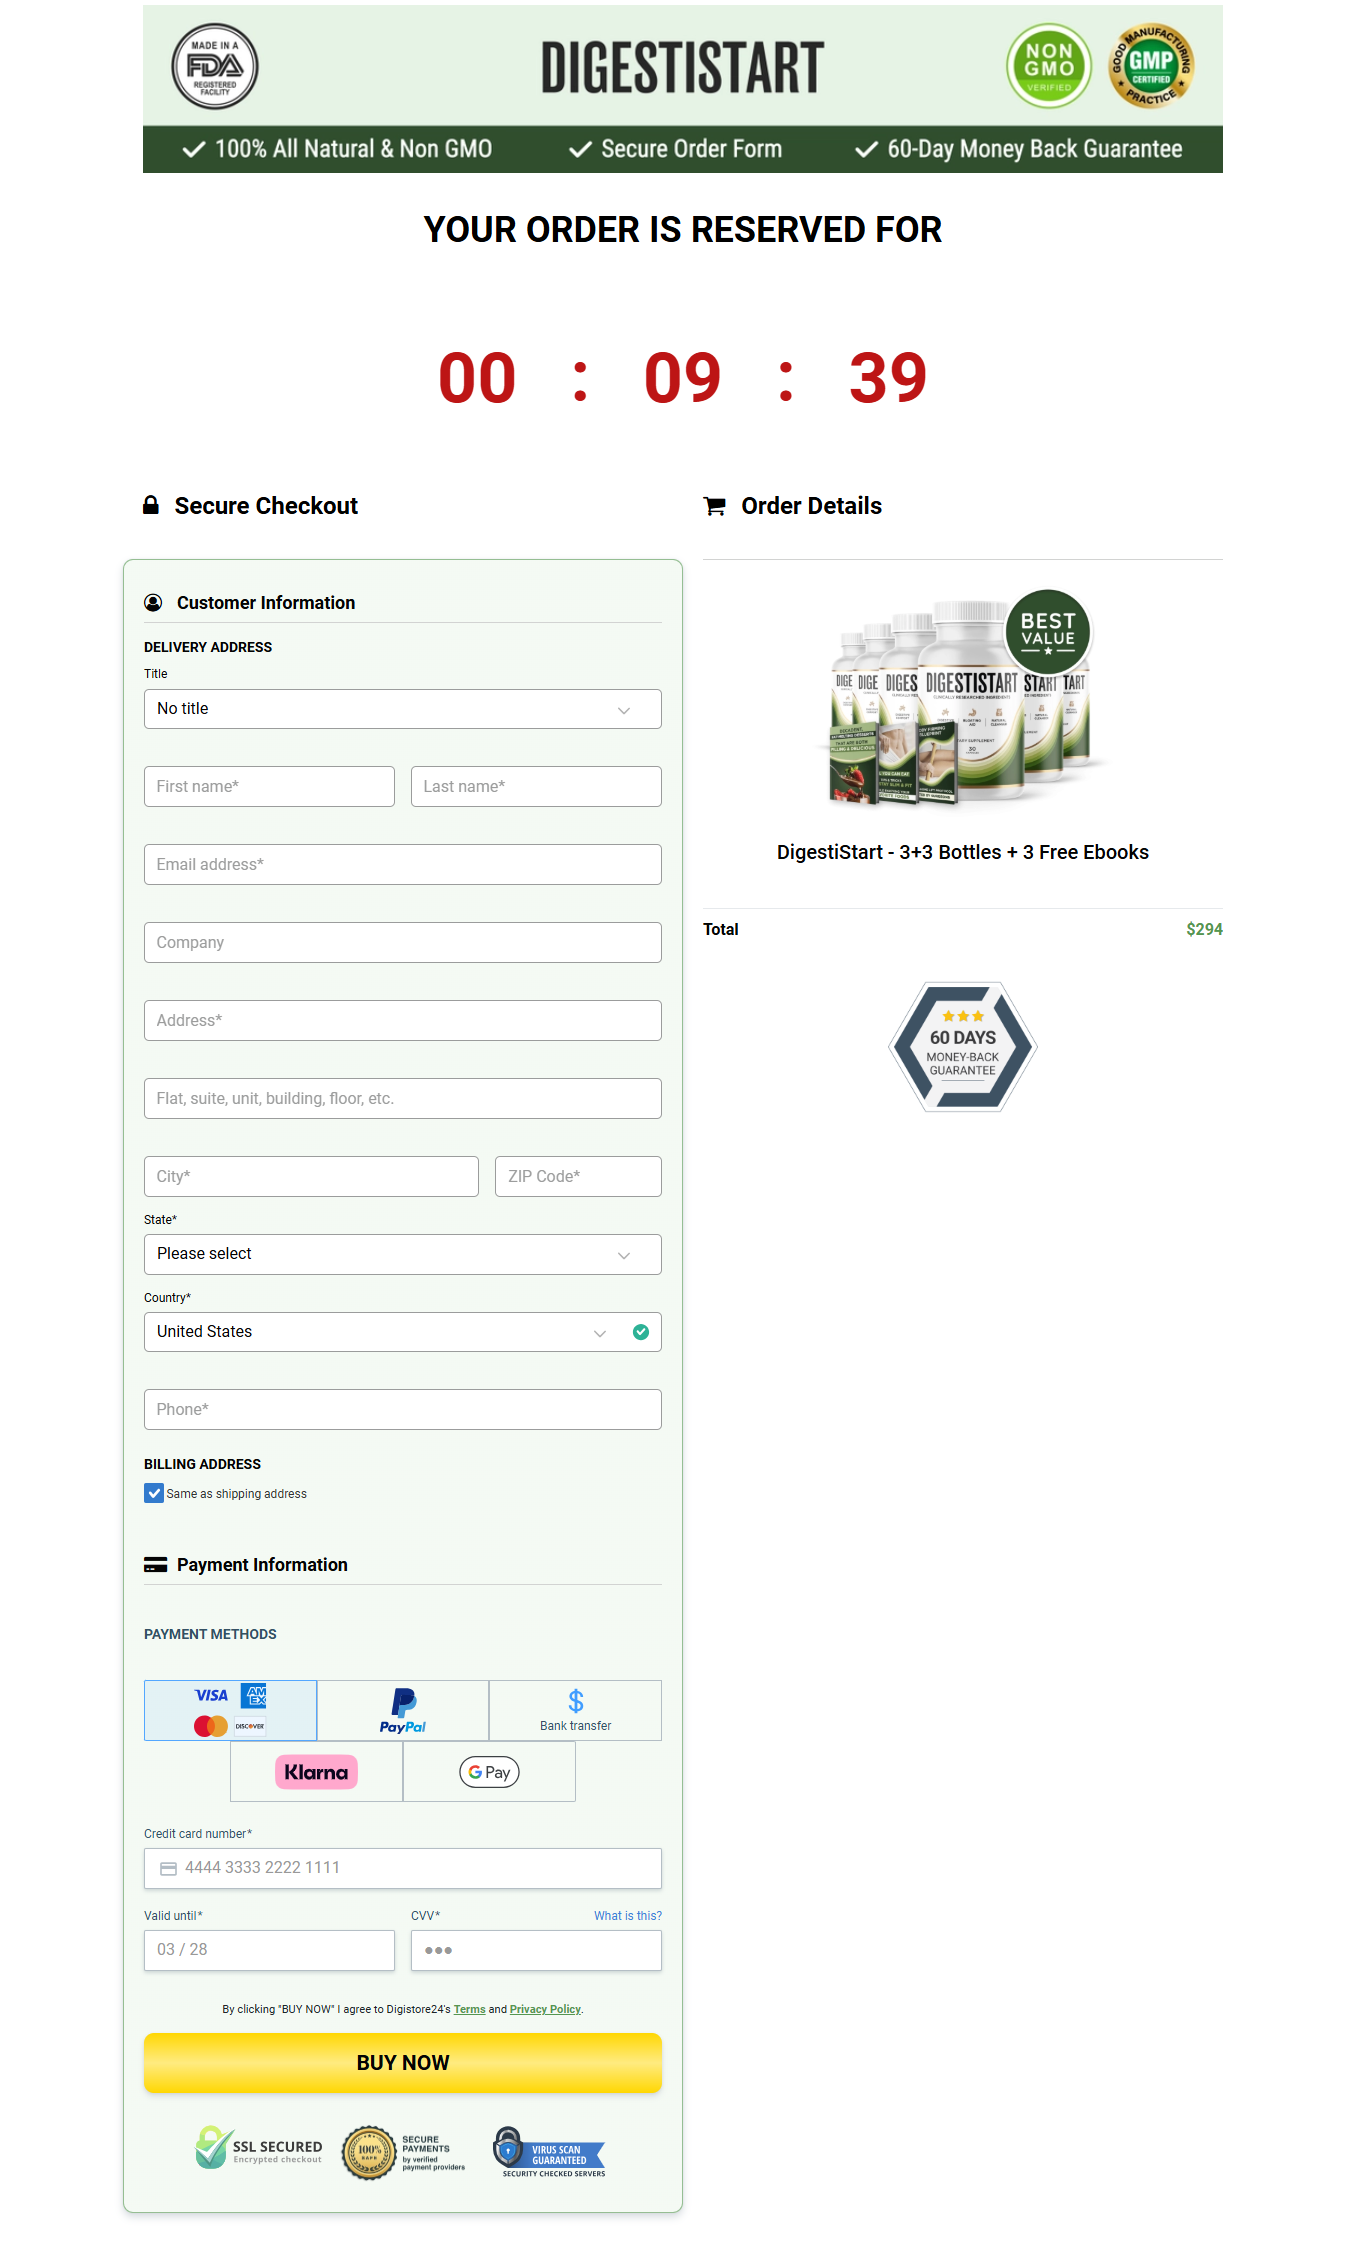The image size is (1366, 2243).
Task: Select the Google Pay payment method
Action: (489, 1772)
